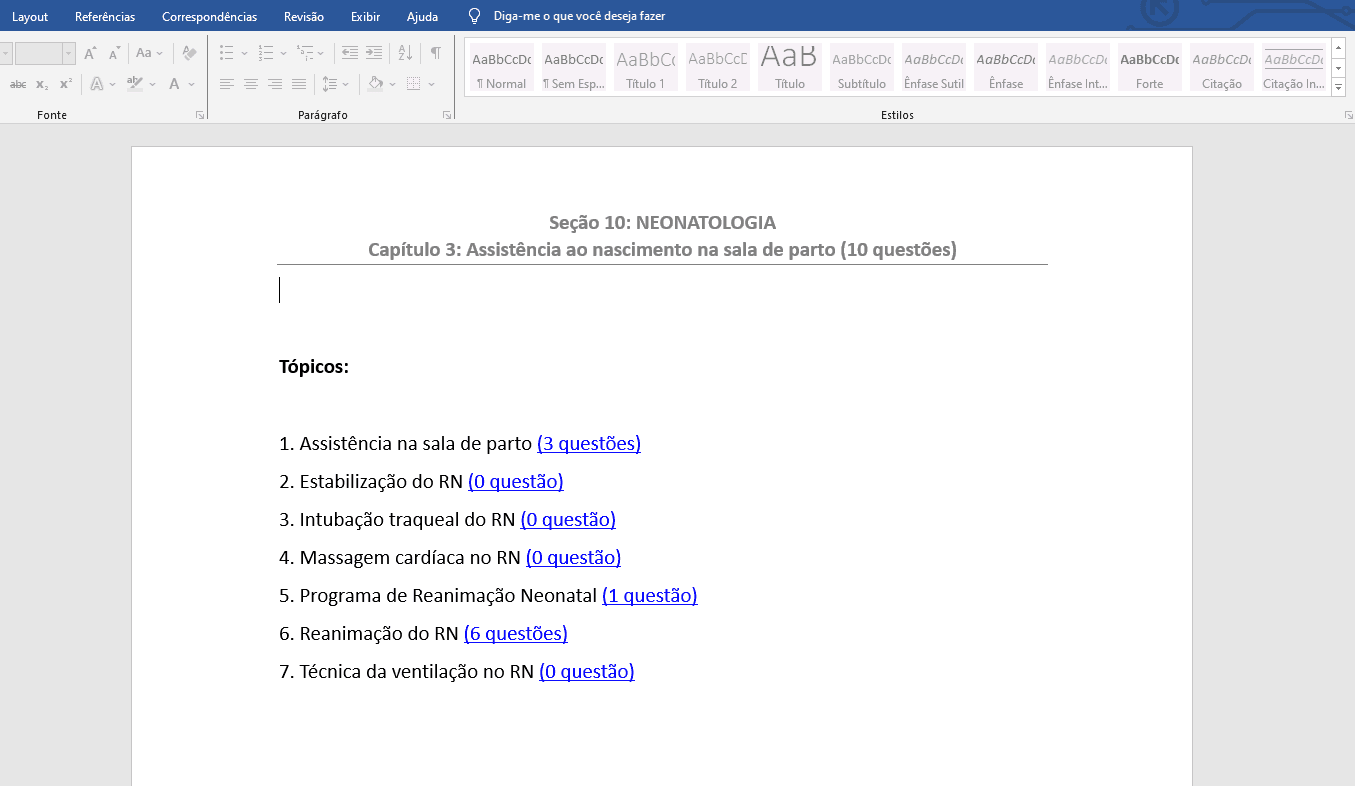Open the Estilos pane launcher
The width and height of the screenshot is (1355, 786).
point(1348,116)
